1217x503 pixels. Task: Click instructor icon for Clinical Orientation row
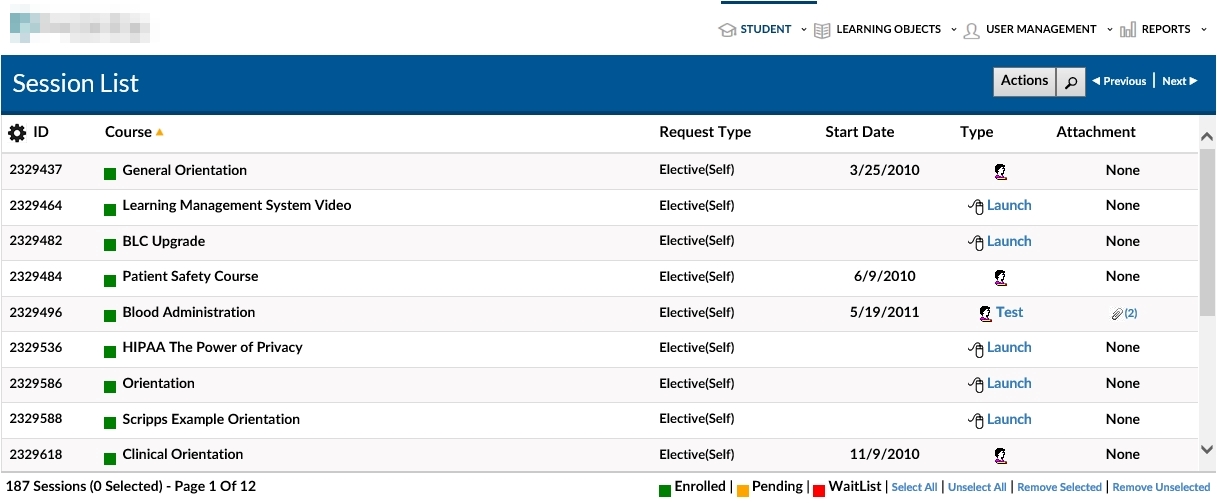tap(1000, 455)
